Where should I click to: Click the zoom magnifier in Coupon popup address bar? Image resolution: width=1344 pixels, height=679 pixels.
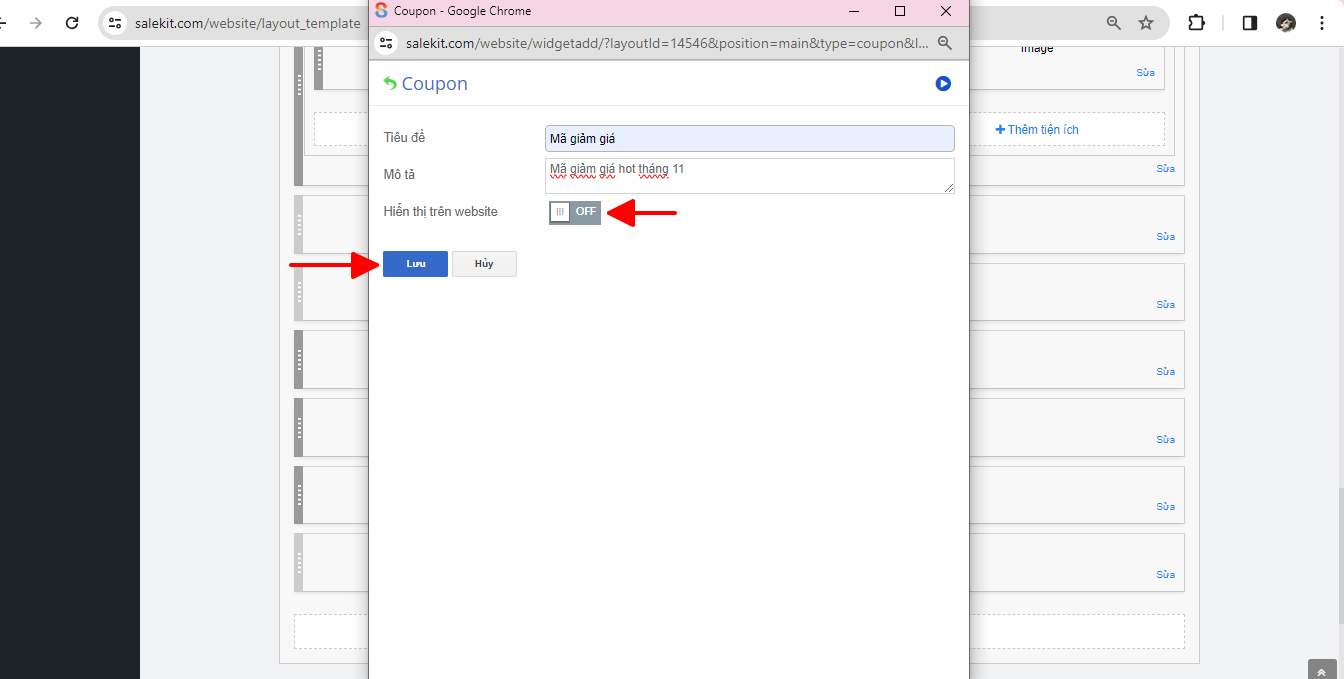[x=944, y=43]
